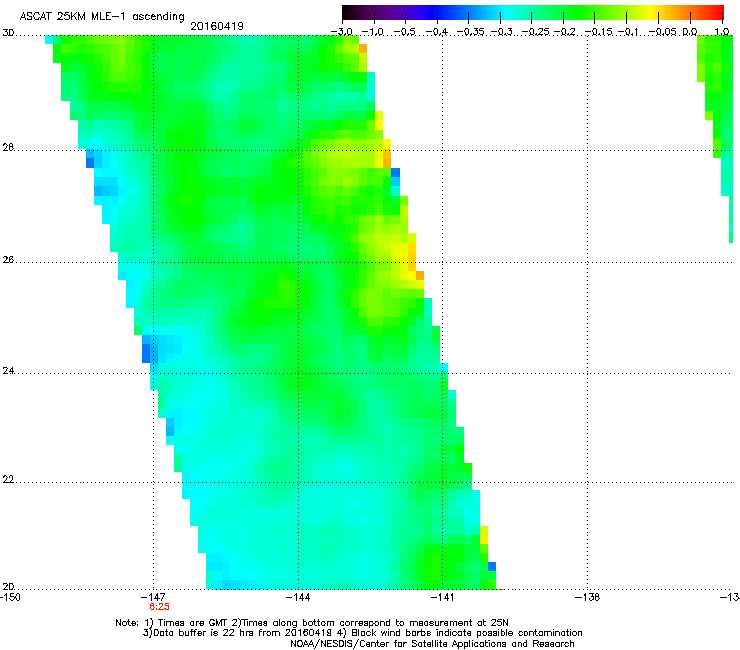This screenshot has height=650, width=740.
Task: Click the colorbar label -0.15
Action: pyautogui.click(x=598, y=32)
